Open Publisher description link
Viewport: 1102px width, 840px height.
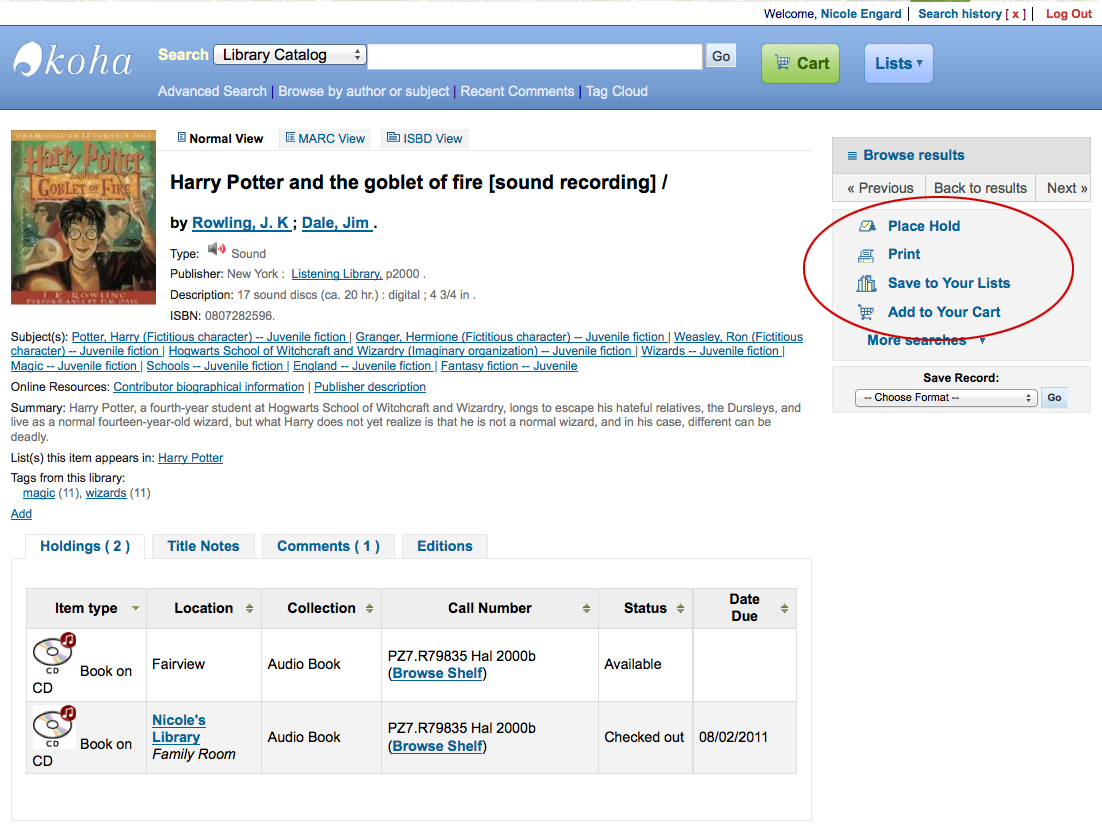370,387
